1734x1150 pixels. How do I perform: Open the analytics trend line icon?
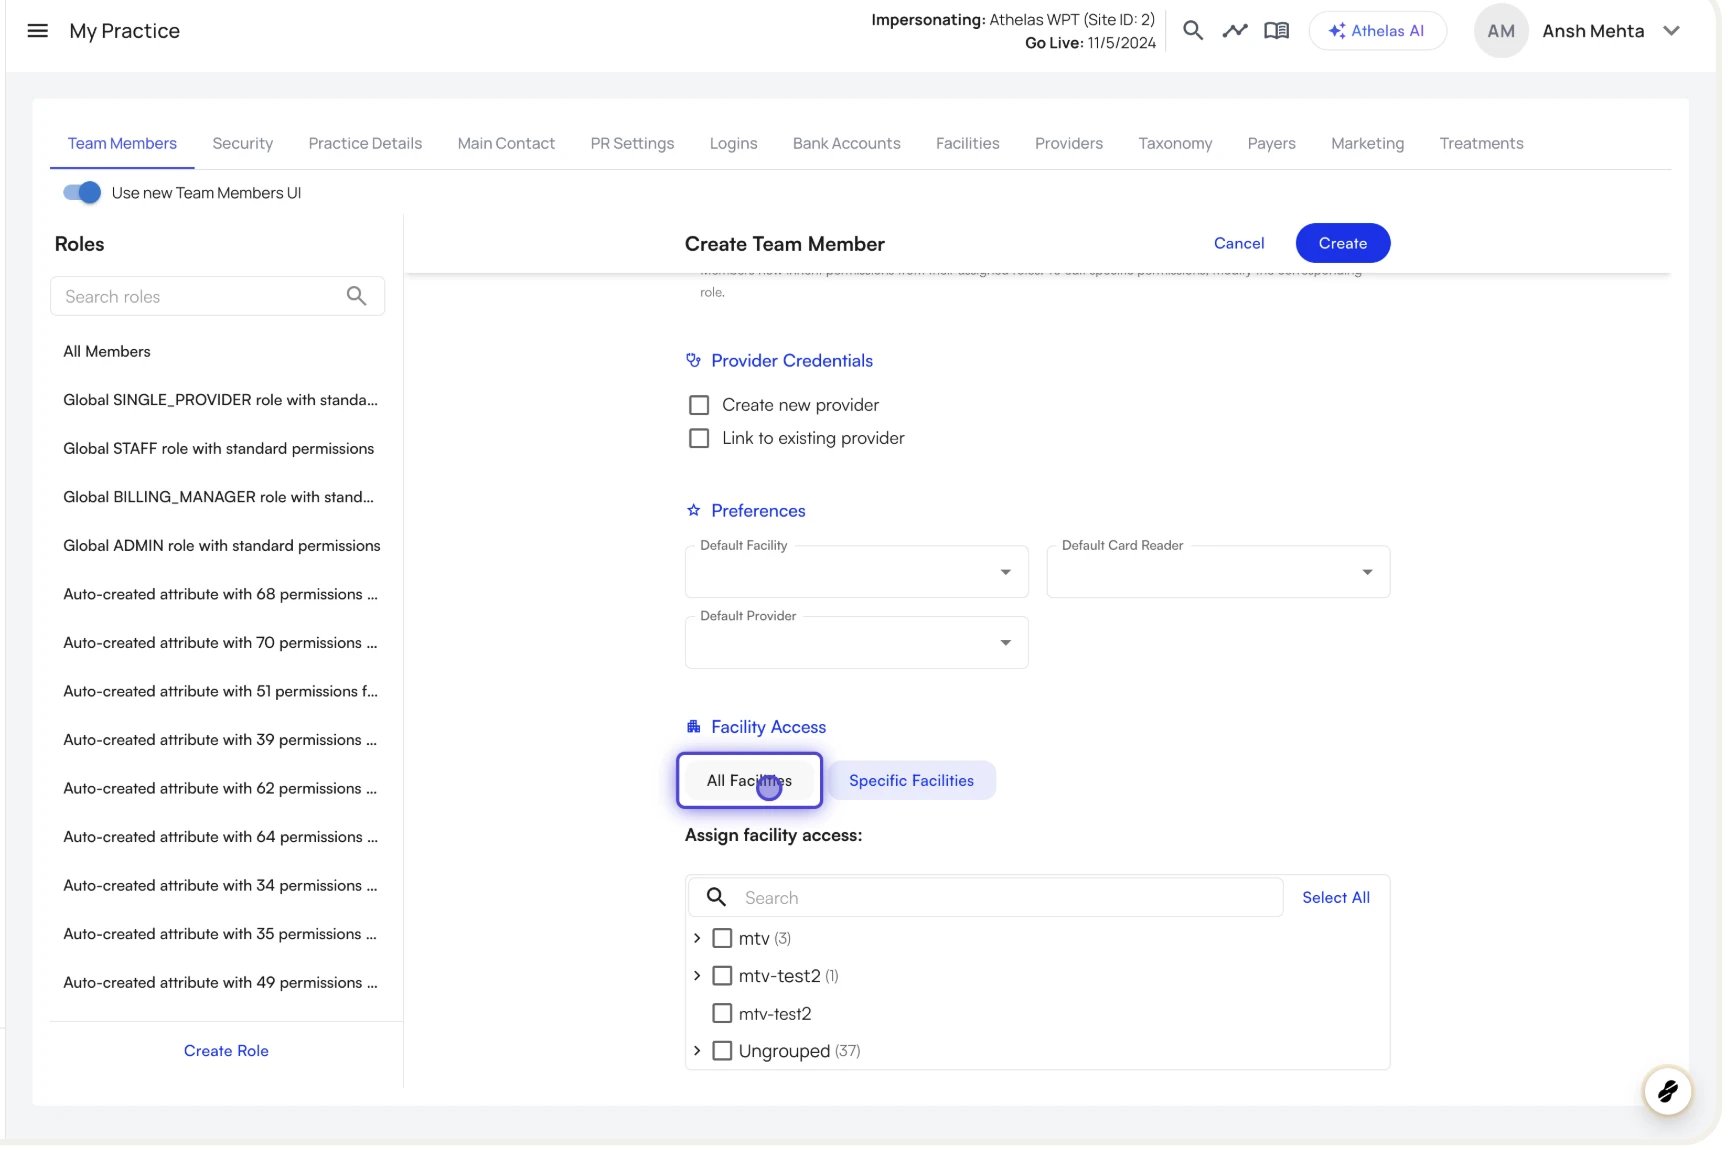tap(1234, 31)
